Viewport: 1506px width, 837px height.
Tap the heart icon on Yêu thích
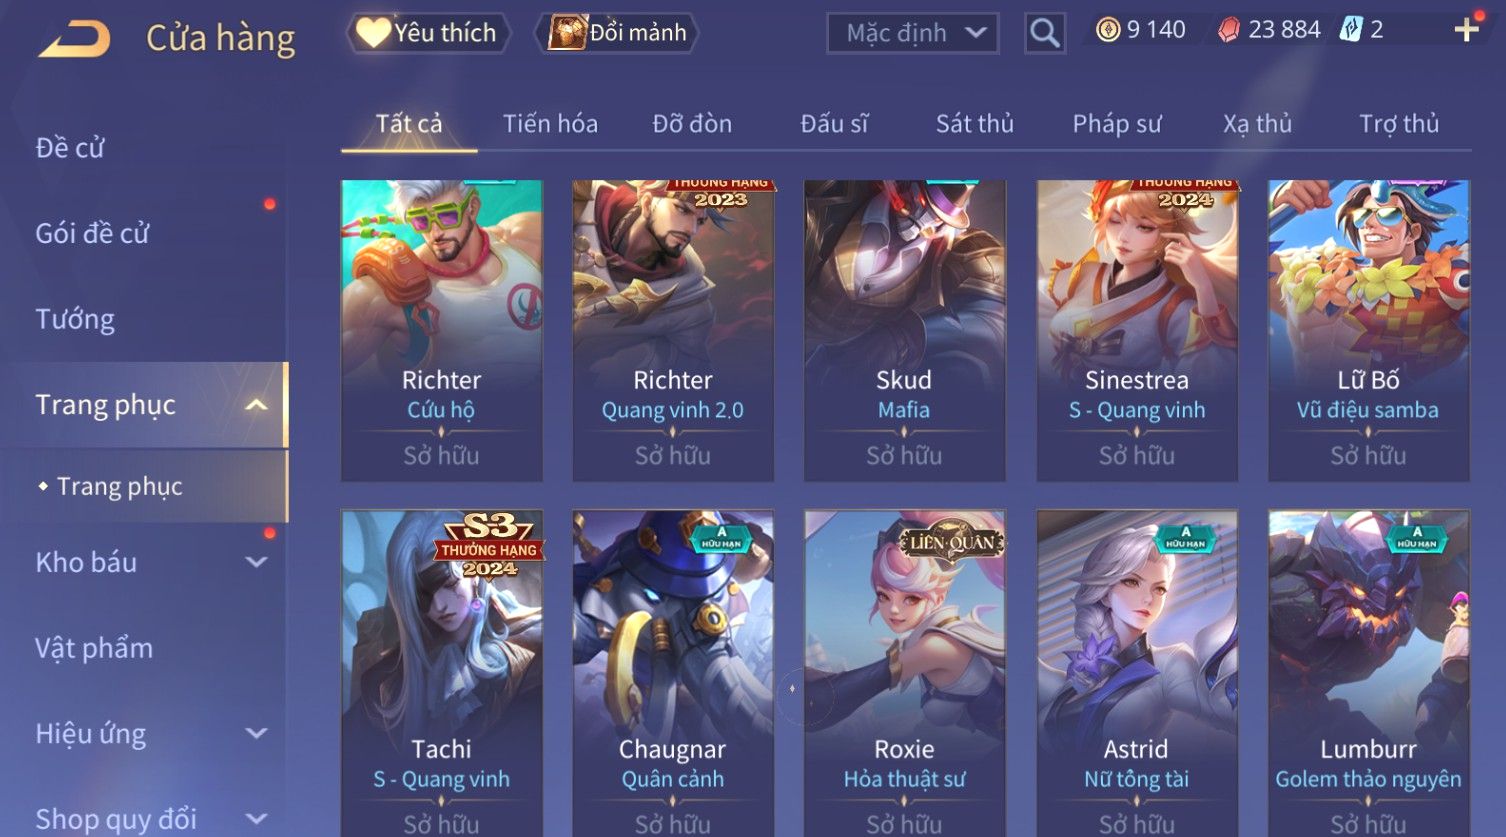(372, 33)
